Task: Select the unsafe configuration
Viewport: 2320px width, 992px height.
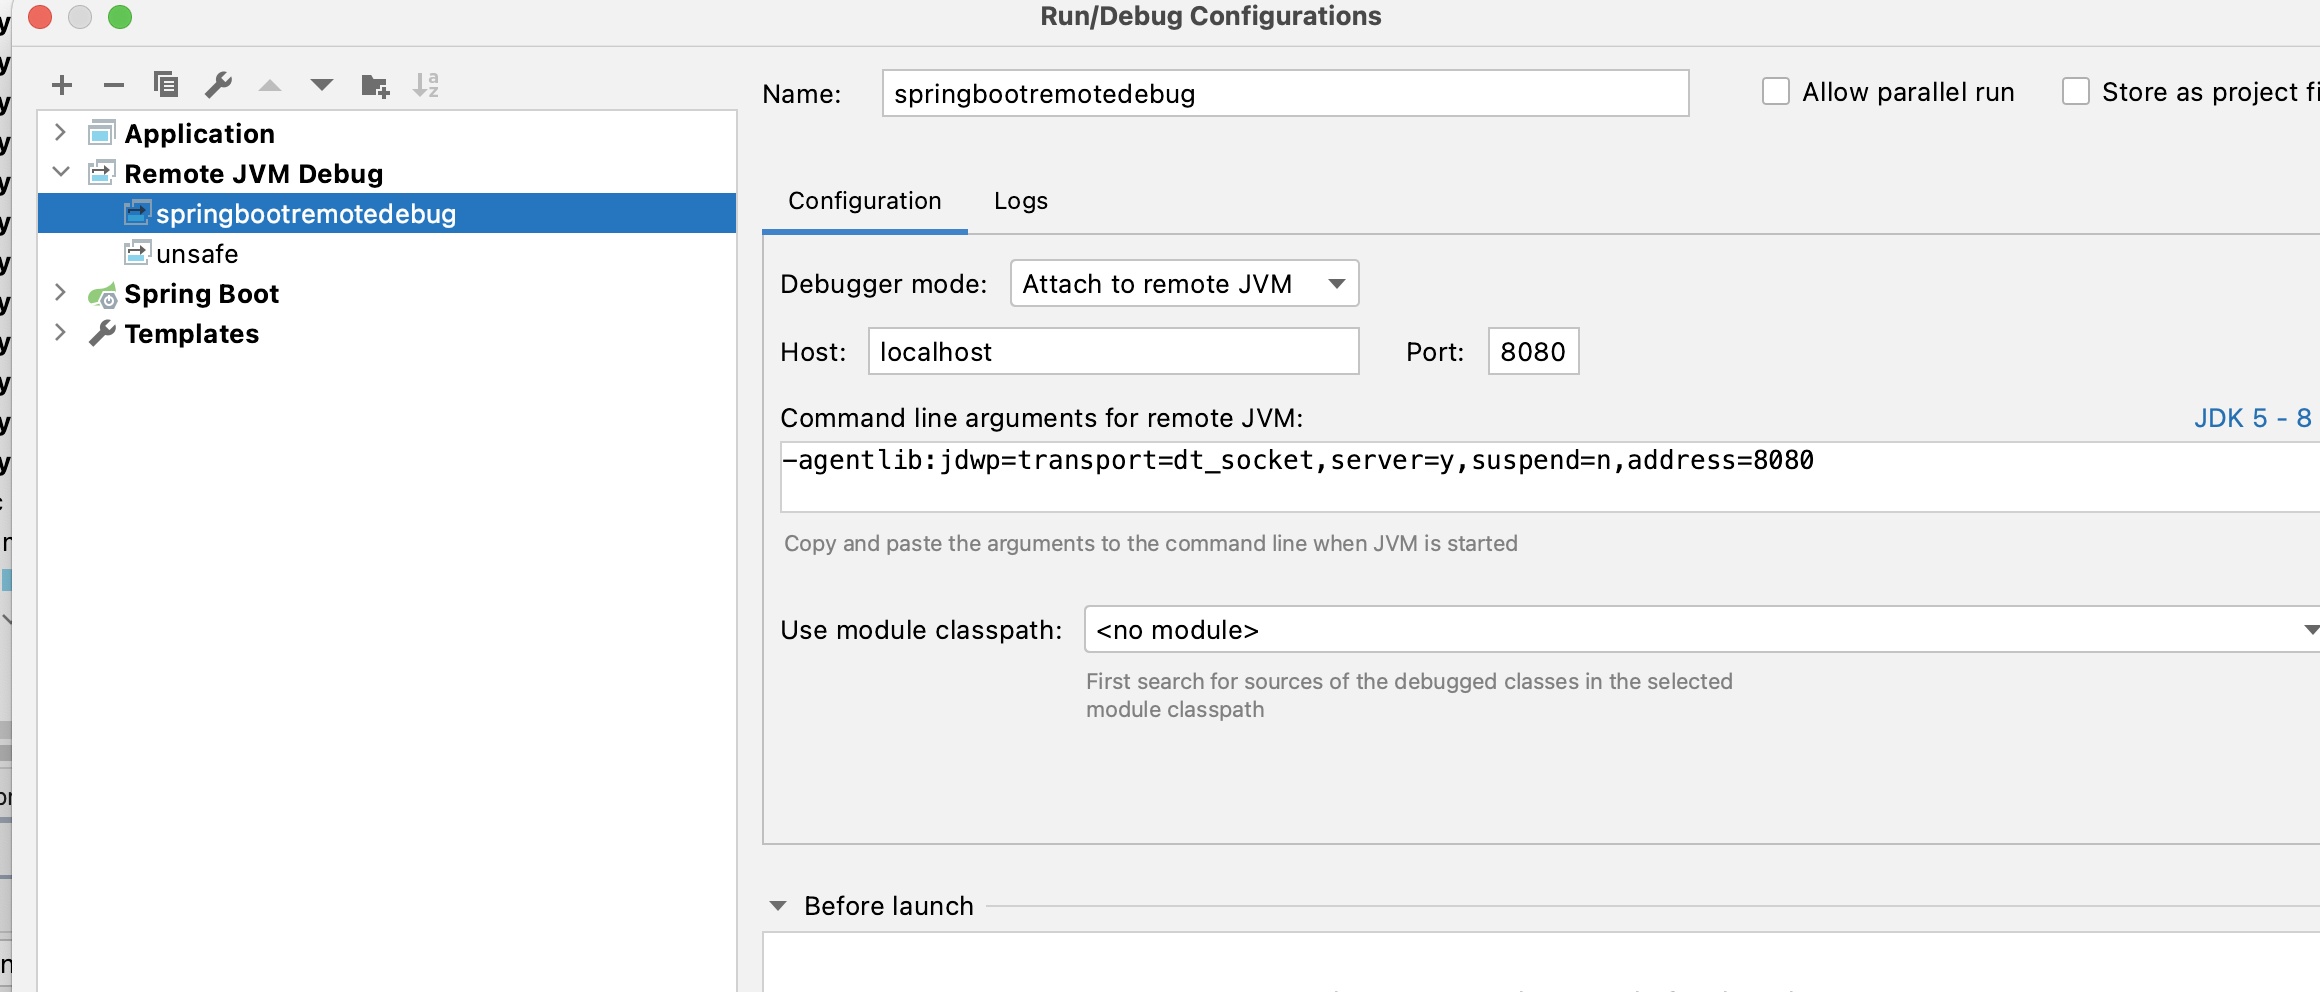Action: click(x=197, y=254)
